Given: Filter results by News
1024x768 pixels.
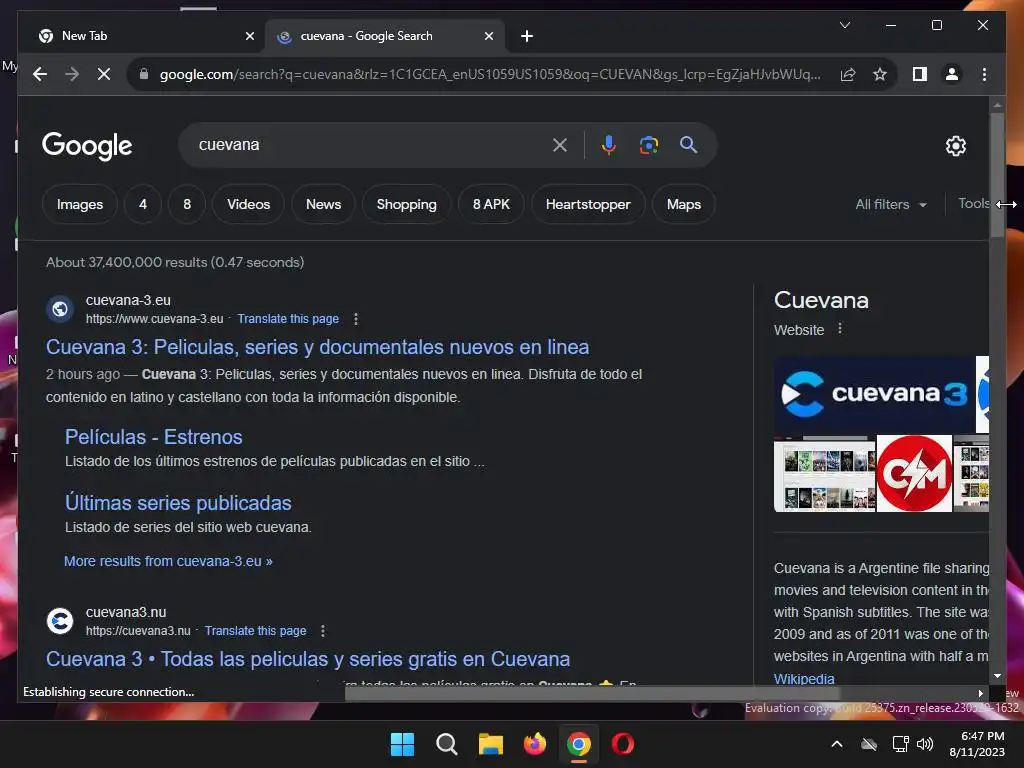Looking at the screenshot, I should [323, 204].
